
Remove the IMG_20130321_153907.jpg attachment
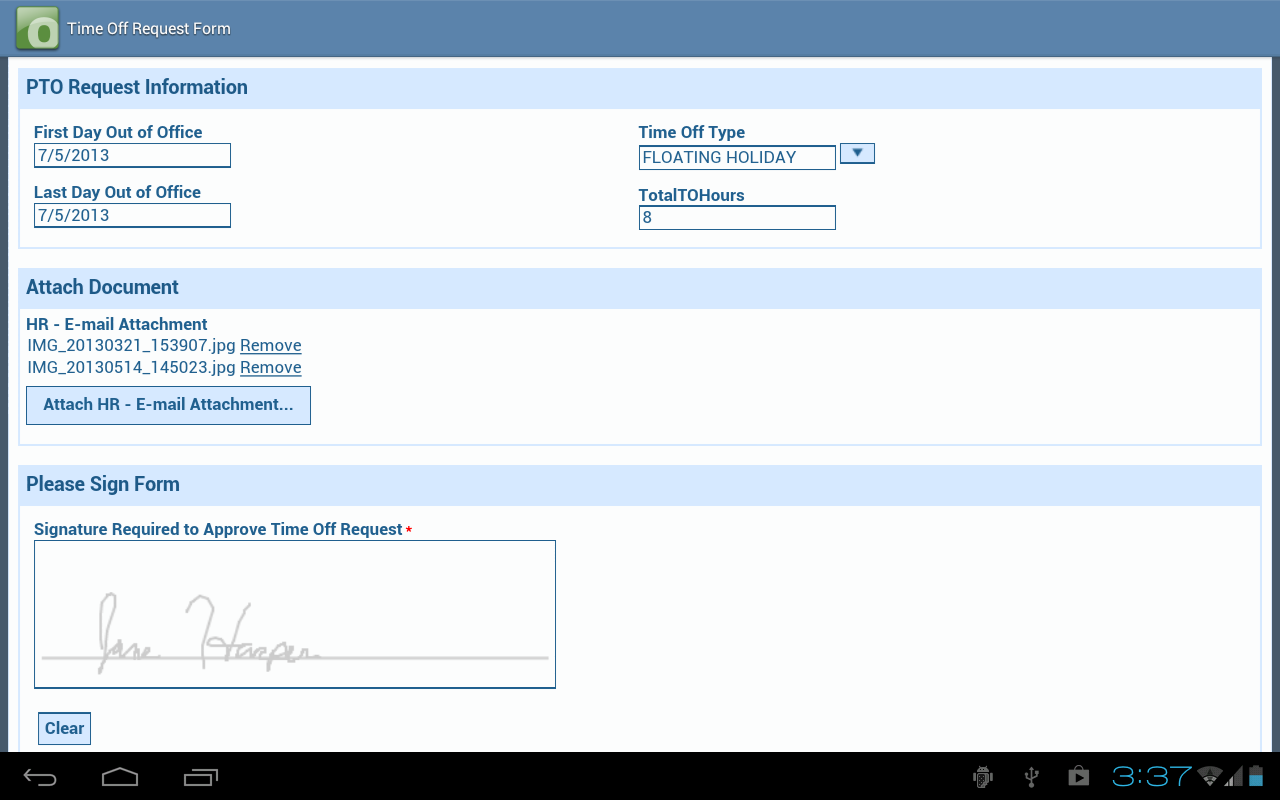click(x=270, y=345)
